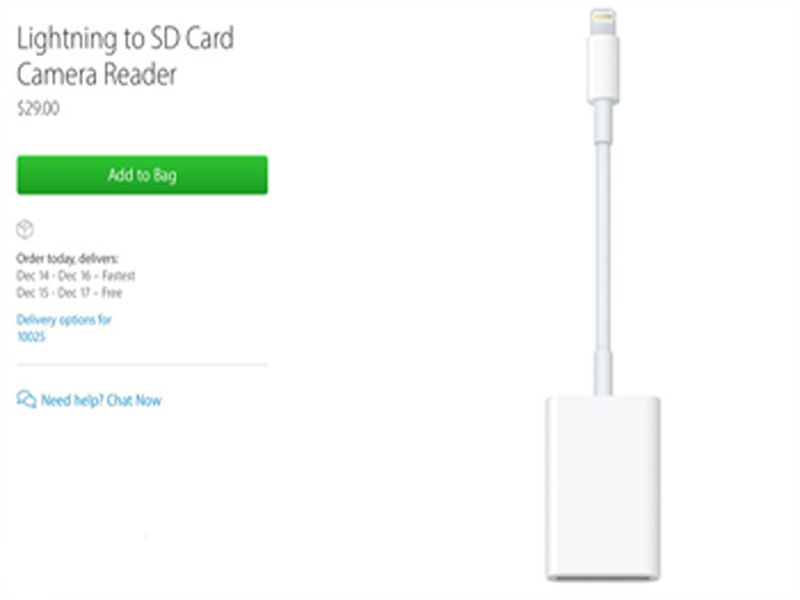
Task: Click the lower cable strain relief near reader
Action: pyautogui.click(x=603, y=372)
